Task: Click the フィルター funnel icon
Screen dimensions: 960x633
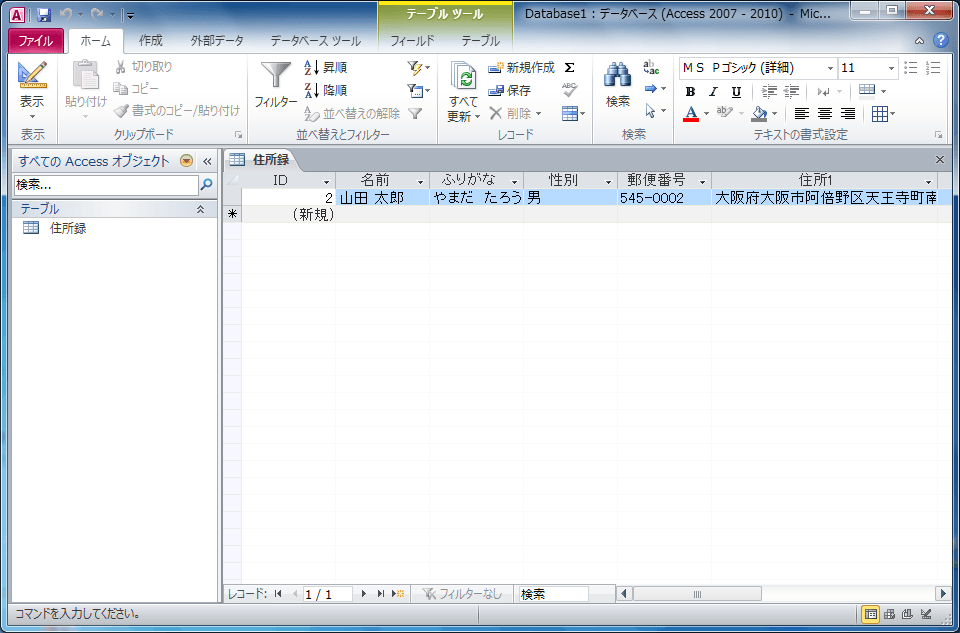Action: [x=276, y=77]
